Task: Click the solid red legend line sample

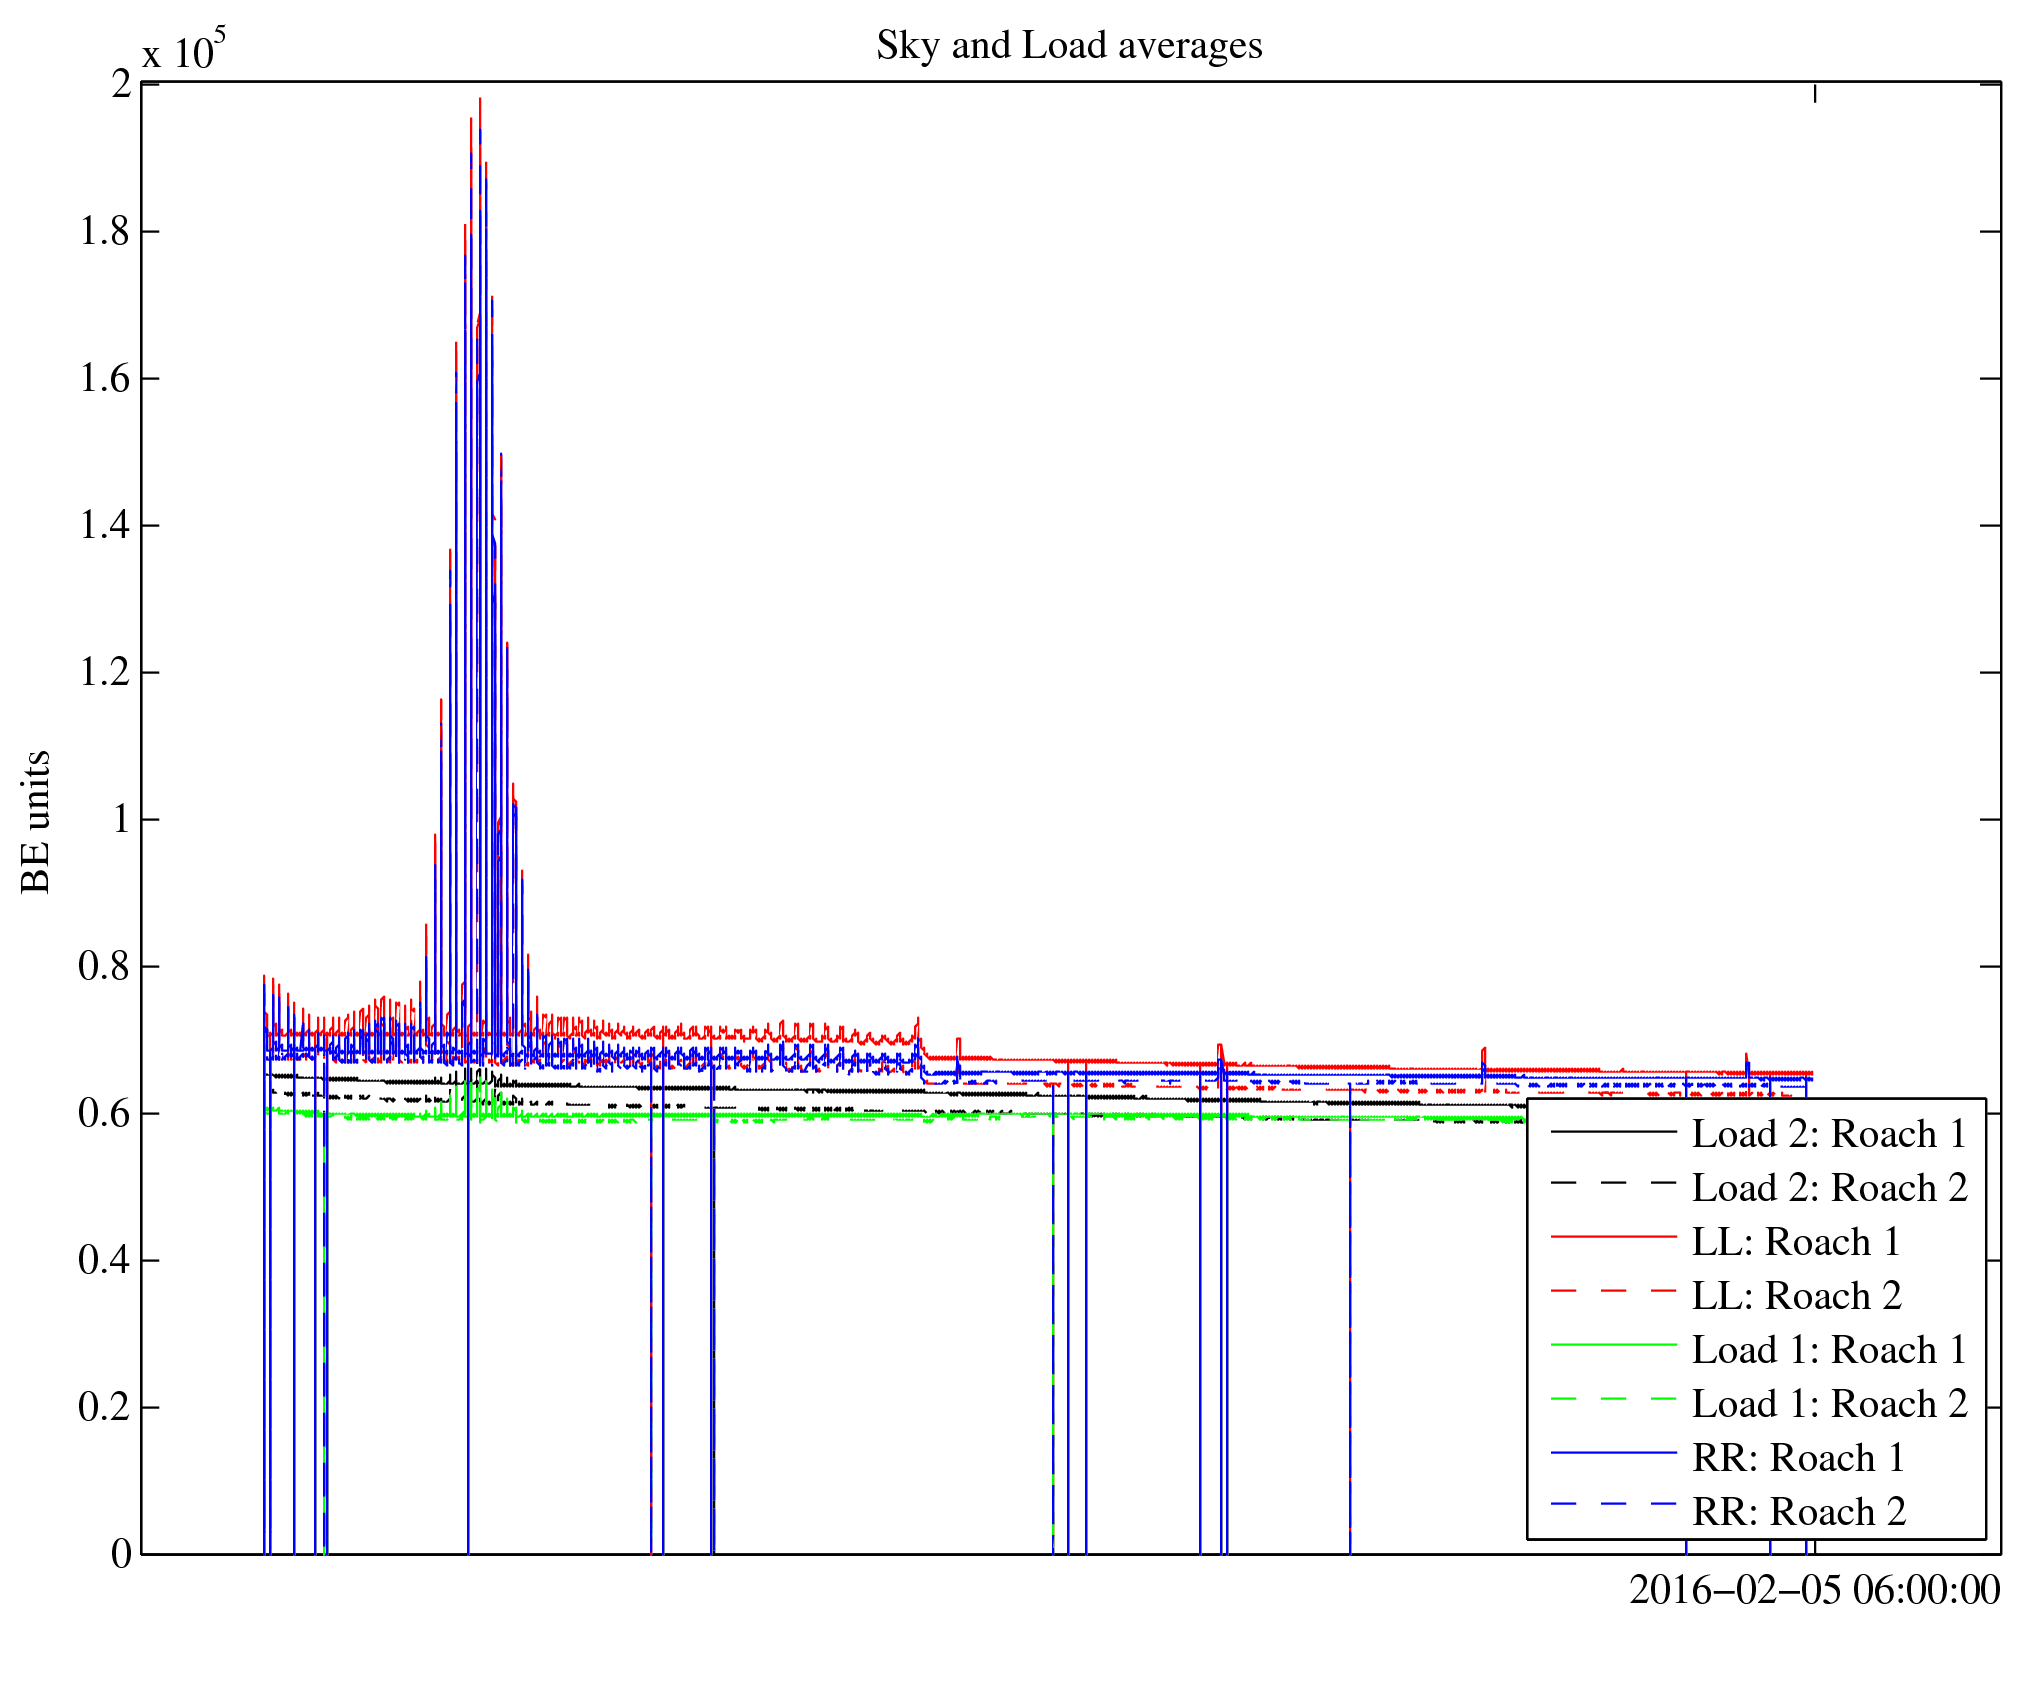Action: coord(1613,1237)
